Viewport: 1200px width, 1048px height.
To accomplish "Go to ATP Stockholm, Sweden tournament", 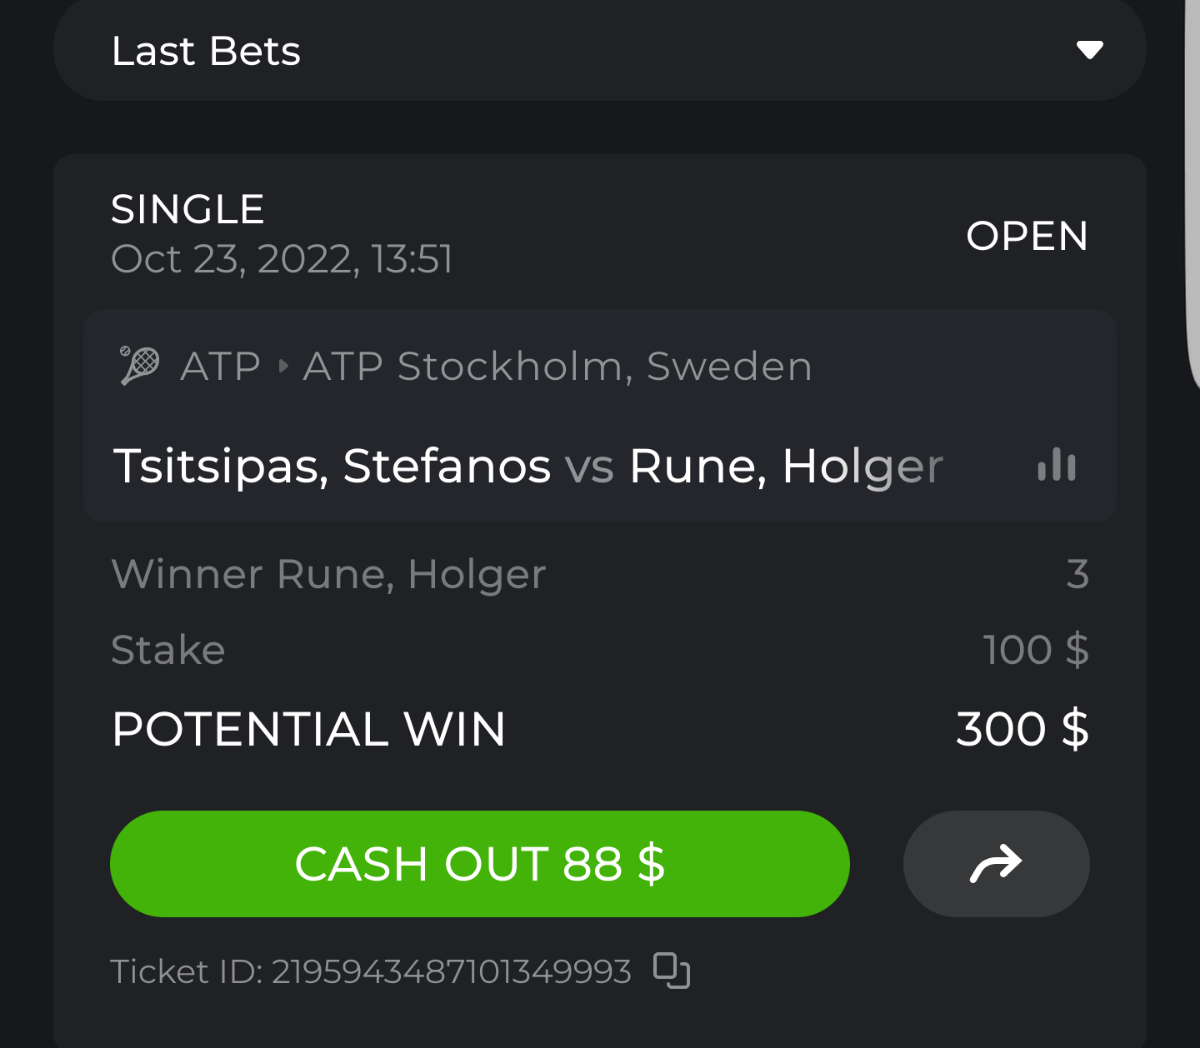I will coord(557,367).
